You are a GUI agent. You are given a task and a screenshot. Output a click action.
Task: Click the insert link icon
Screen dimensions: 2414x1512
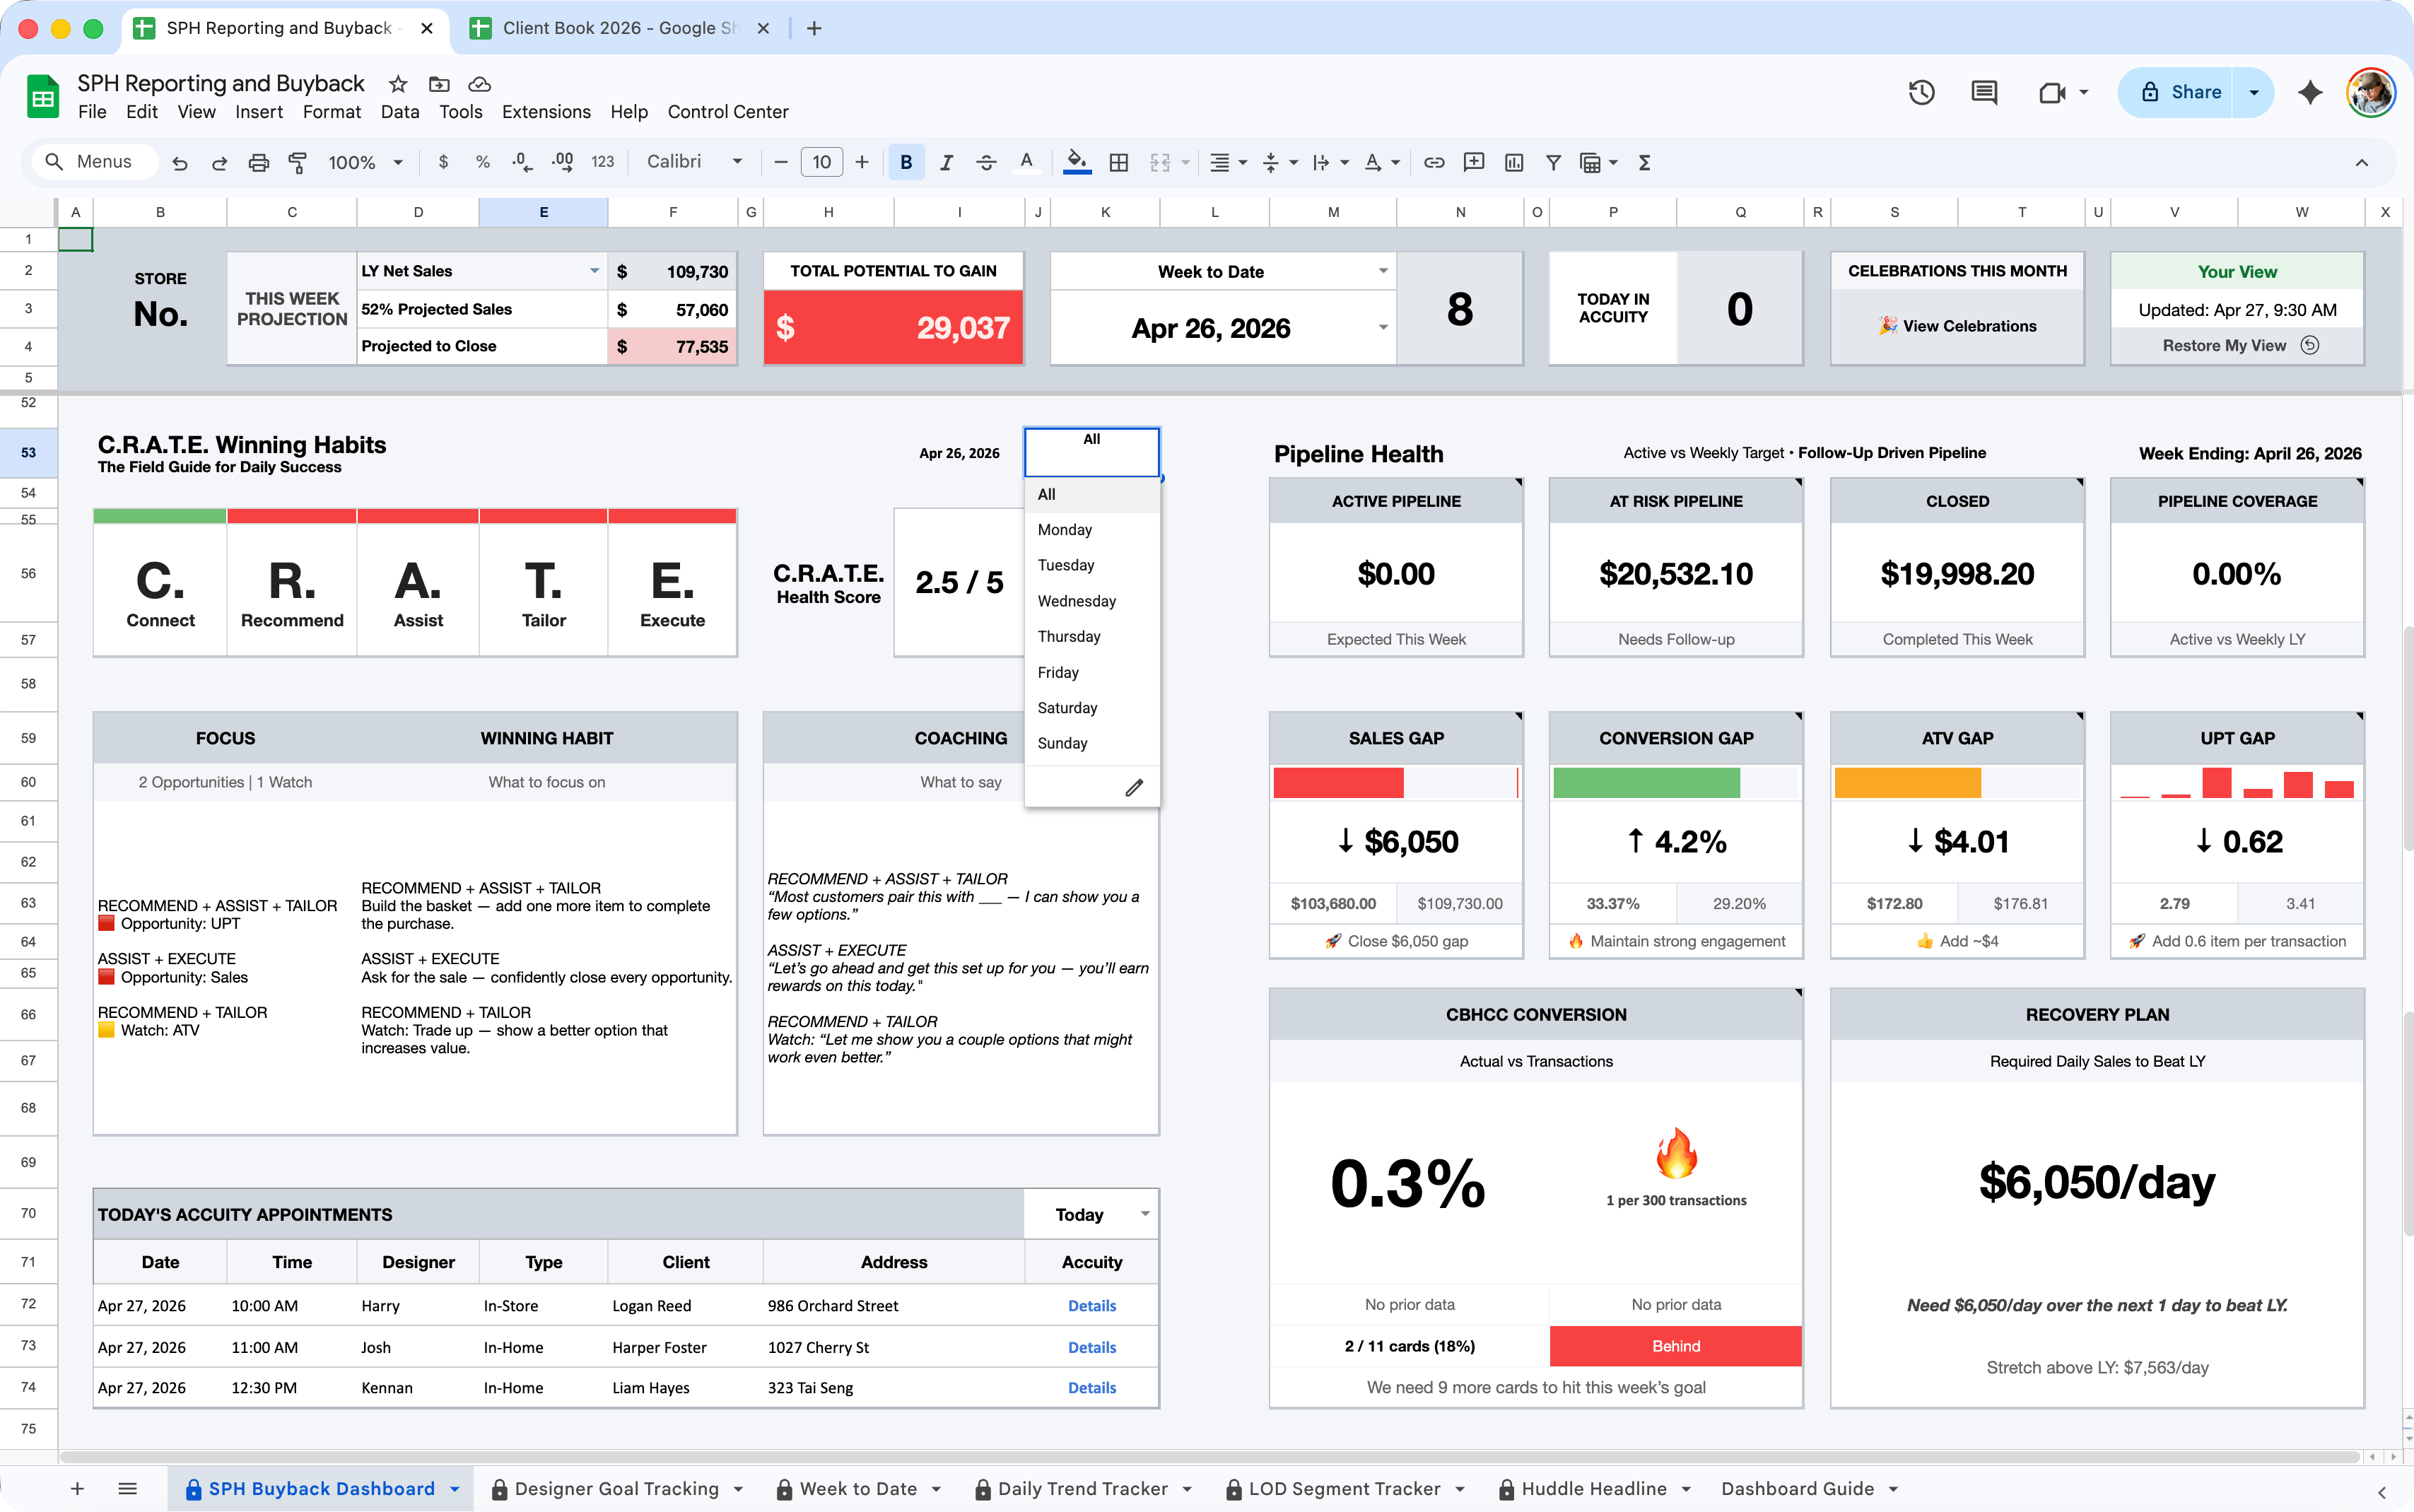(1434, 162)
